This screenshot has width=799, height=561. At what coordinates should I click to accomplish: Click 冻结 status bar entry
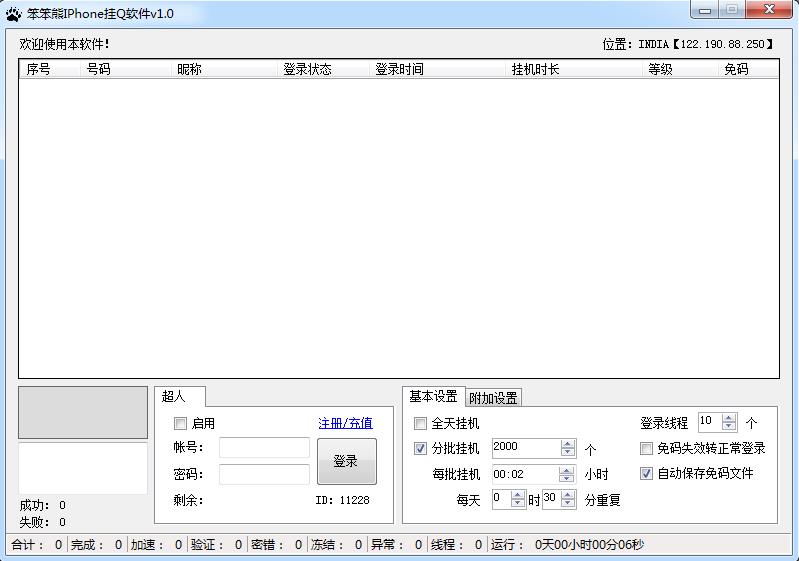pyautogui.click(x=337, y=545)
